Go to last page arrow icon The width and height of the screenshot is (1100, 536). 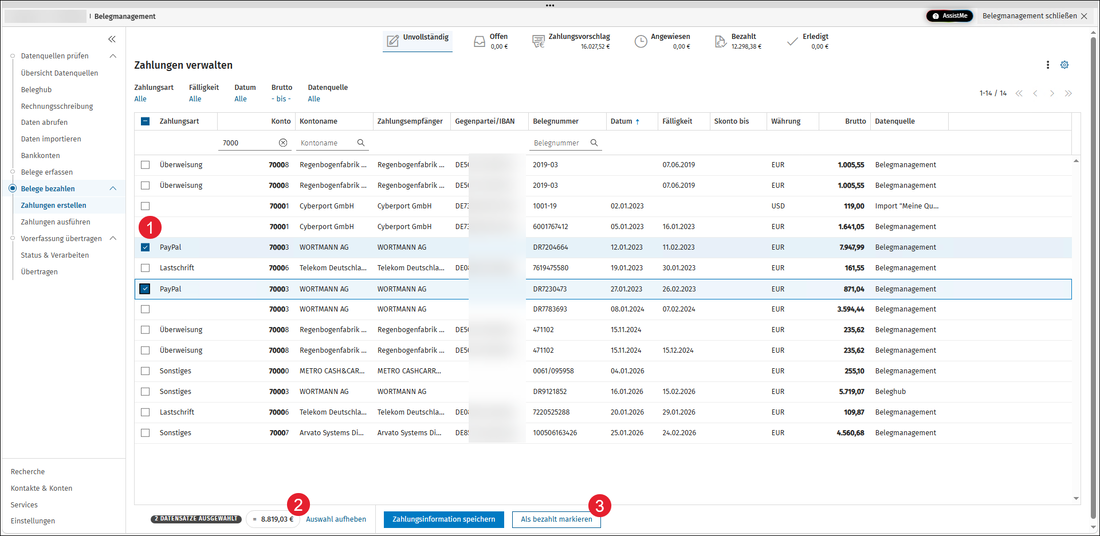tap(1068, 93)
